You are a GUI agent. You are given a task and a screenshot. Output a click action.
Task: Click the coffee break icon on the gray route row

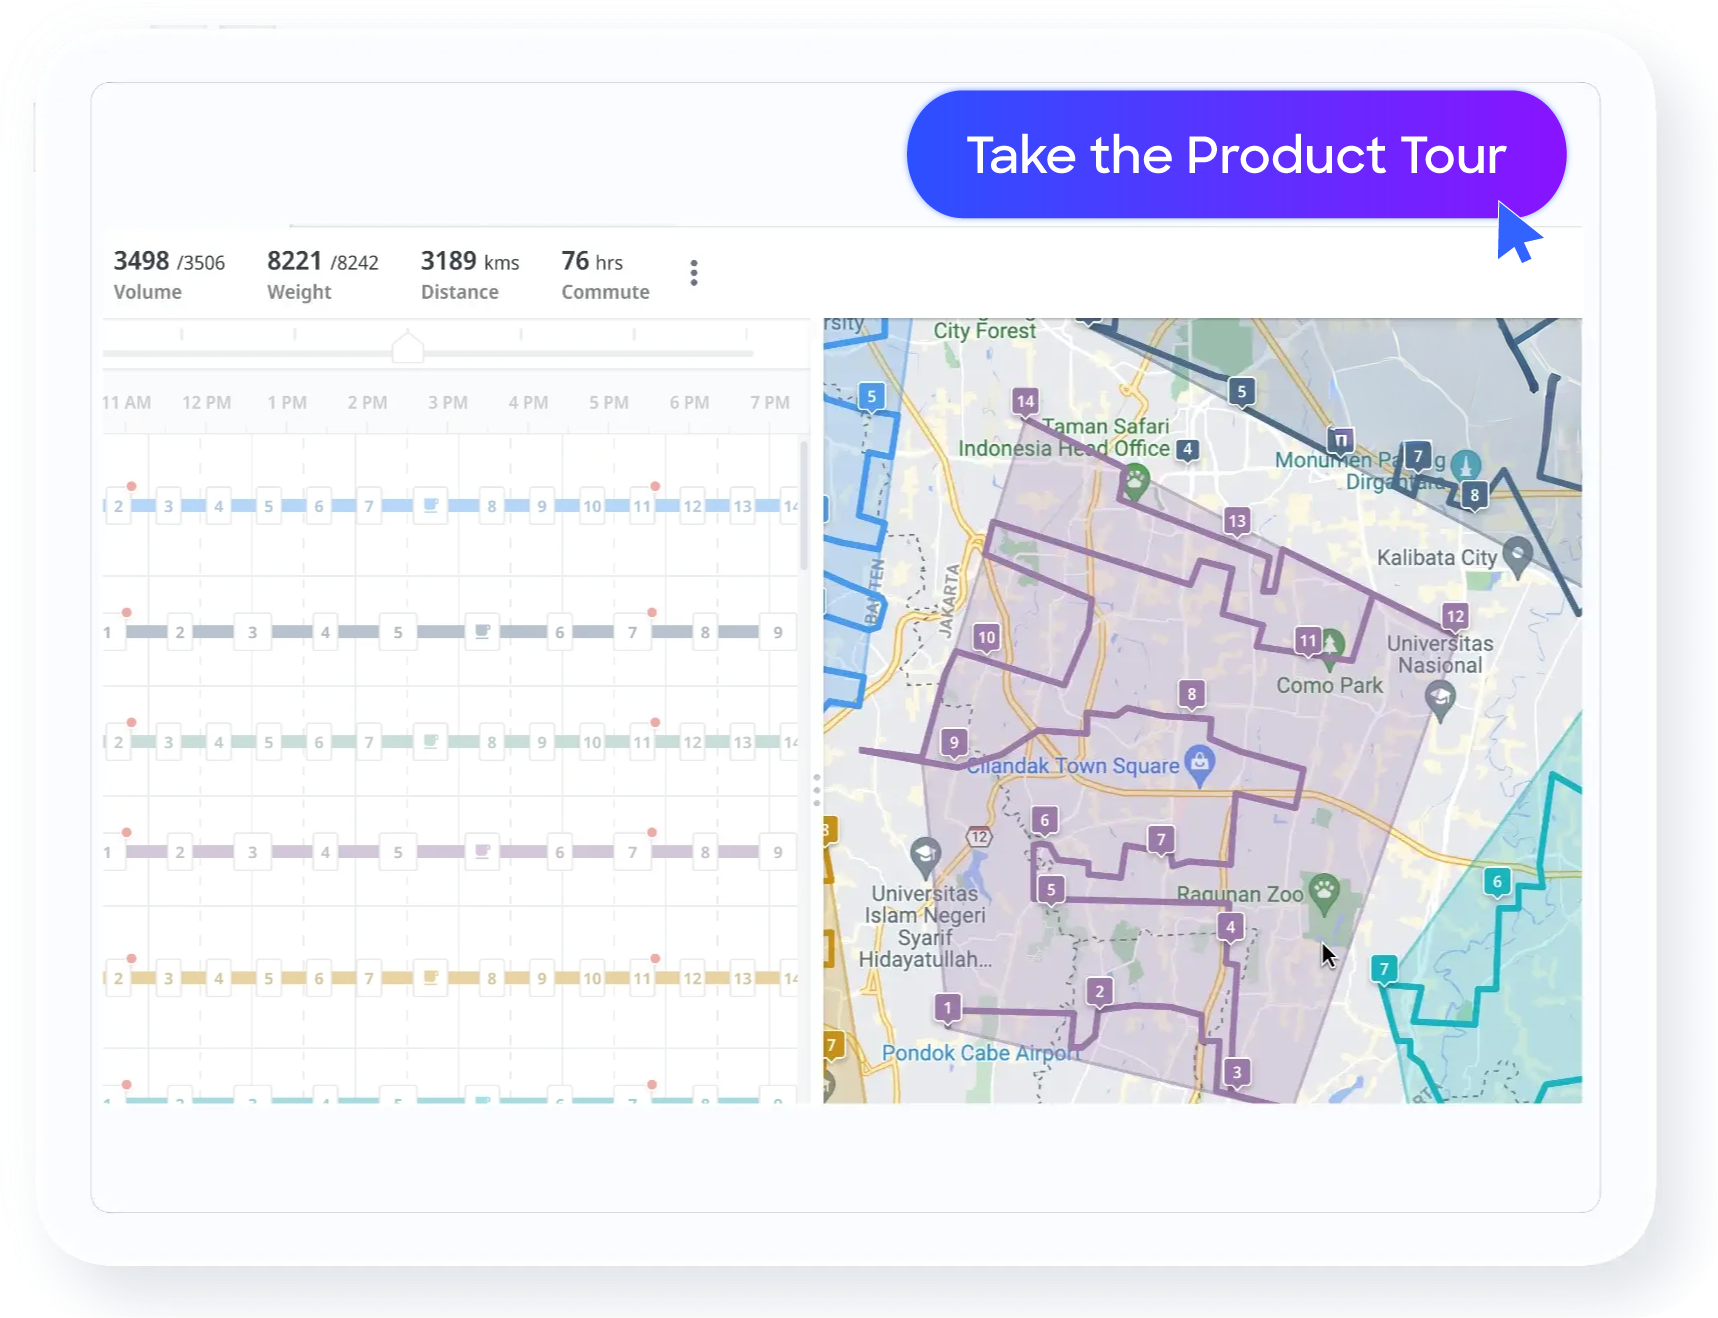coord(482,631)
